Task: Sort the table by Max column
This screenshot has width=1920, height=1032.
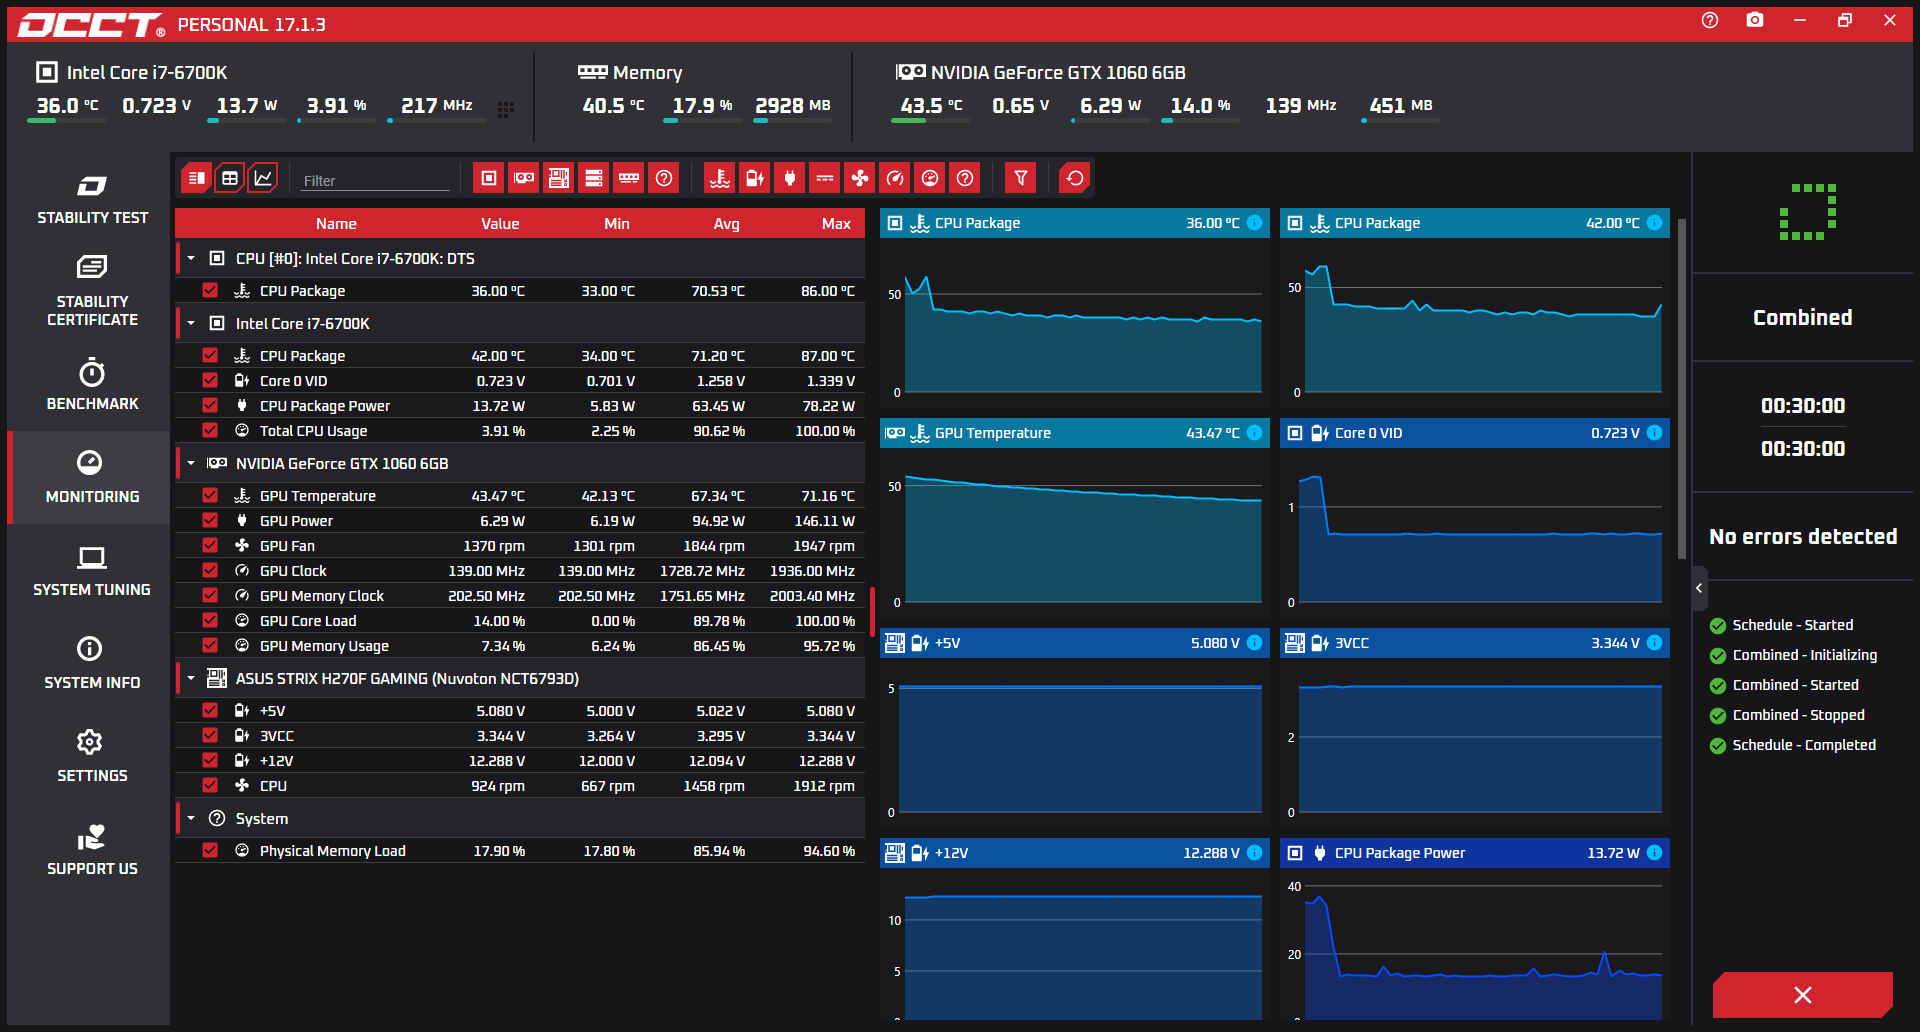Action: coord(836,223)
